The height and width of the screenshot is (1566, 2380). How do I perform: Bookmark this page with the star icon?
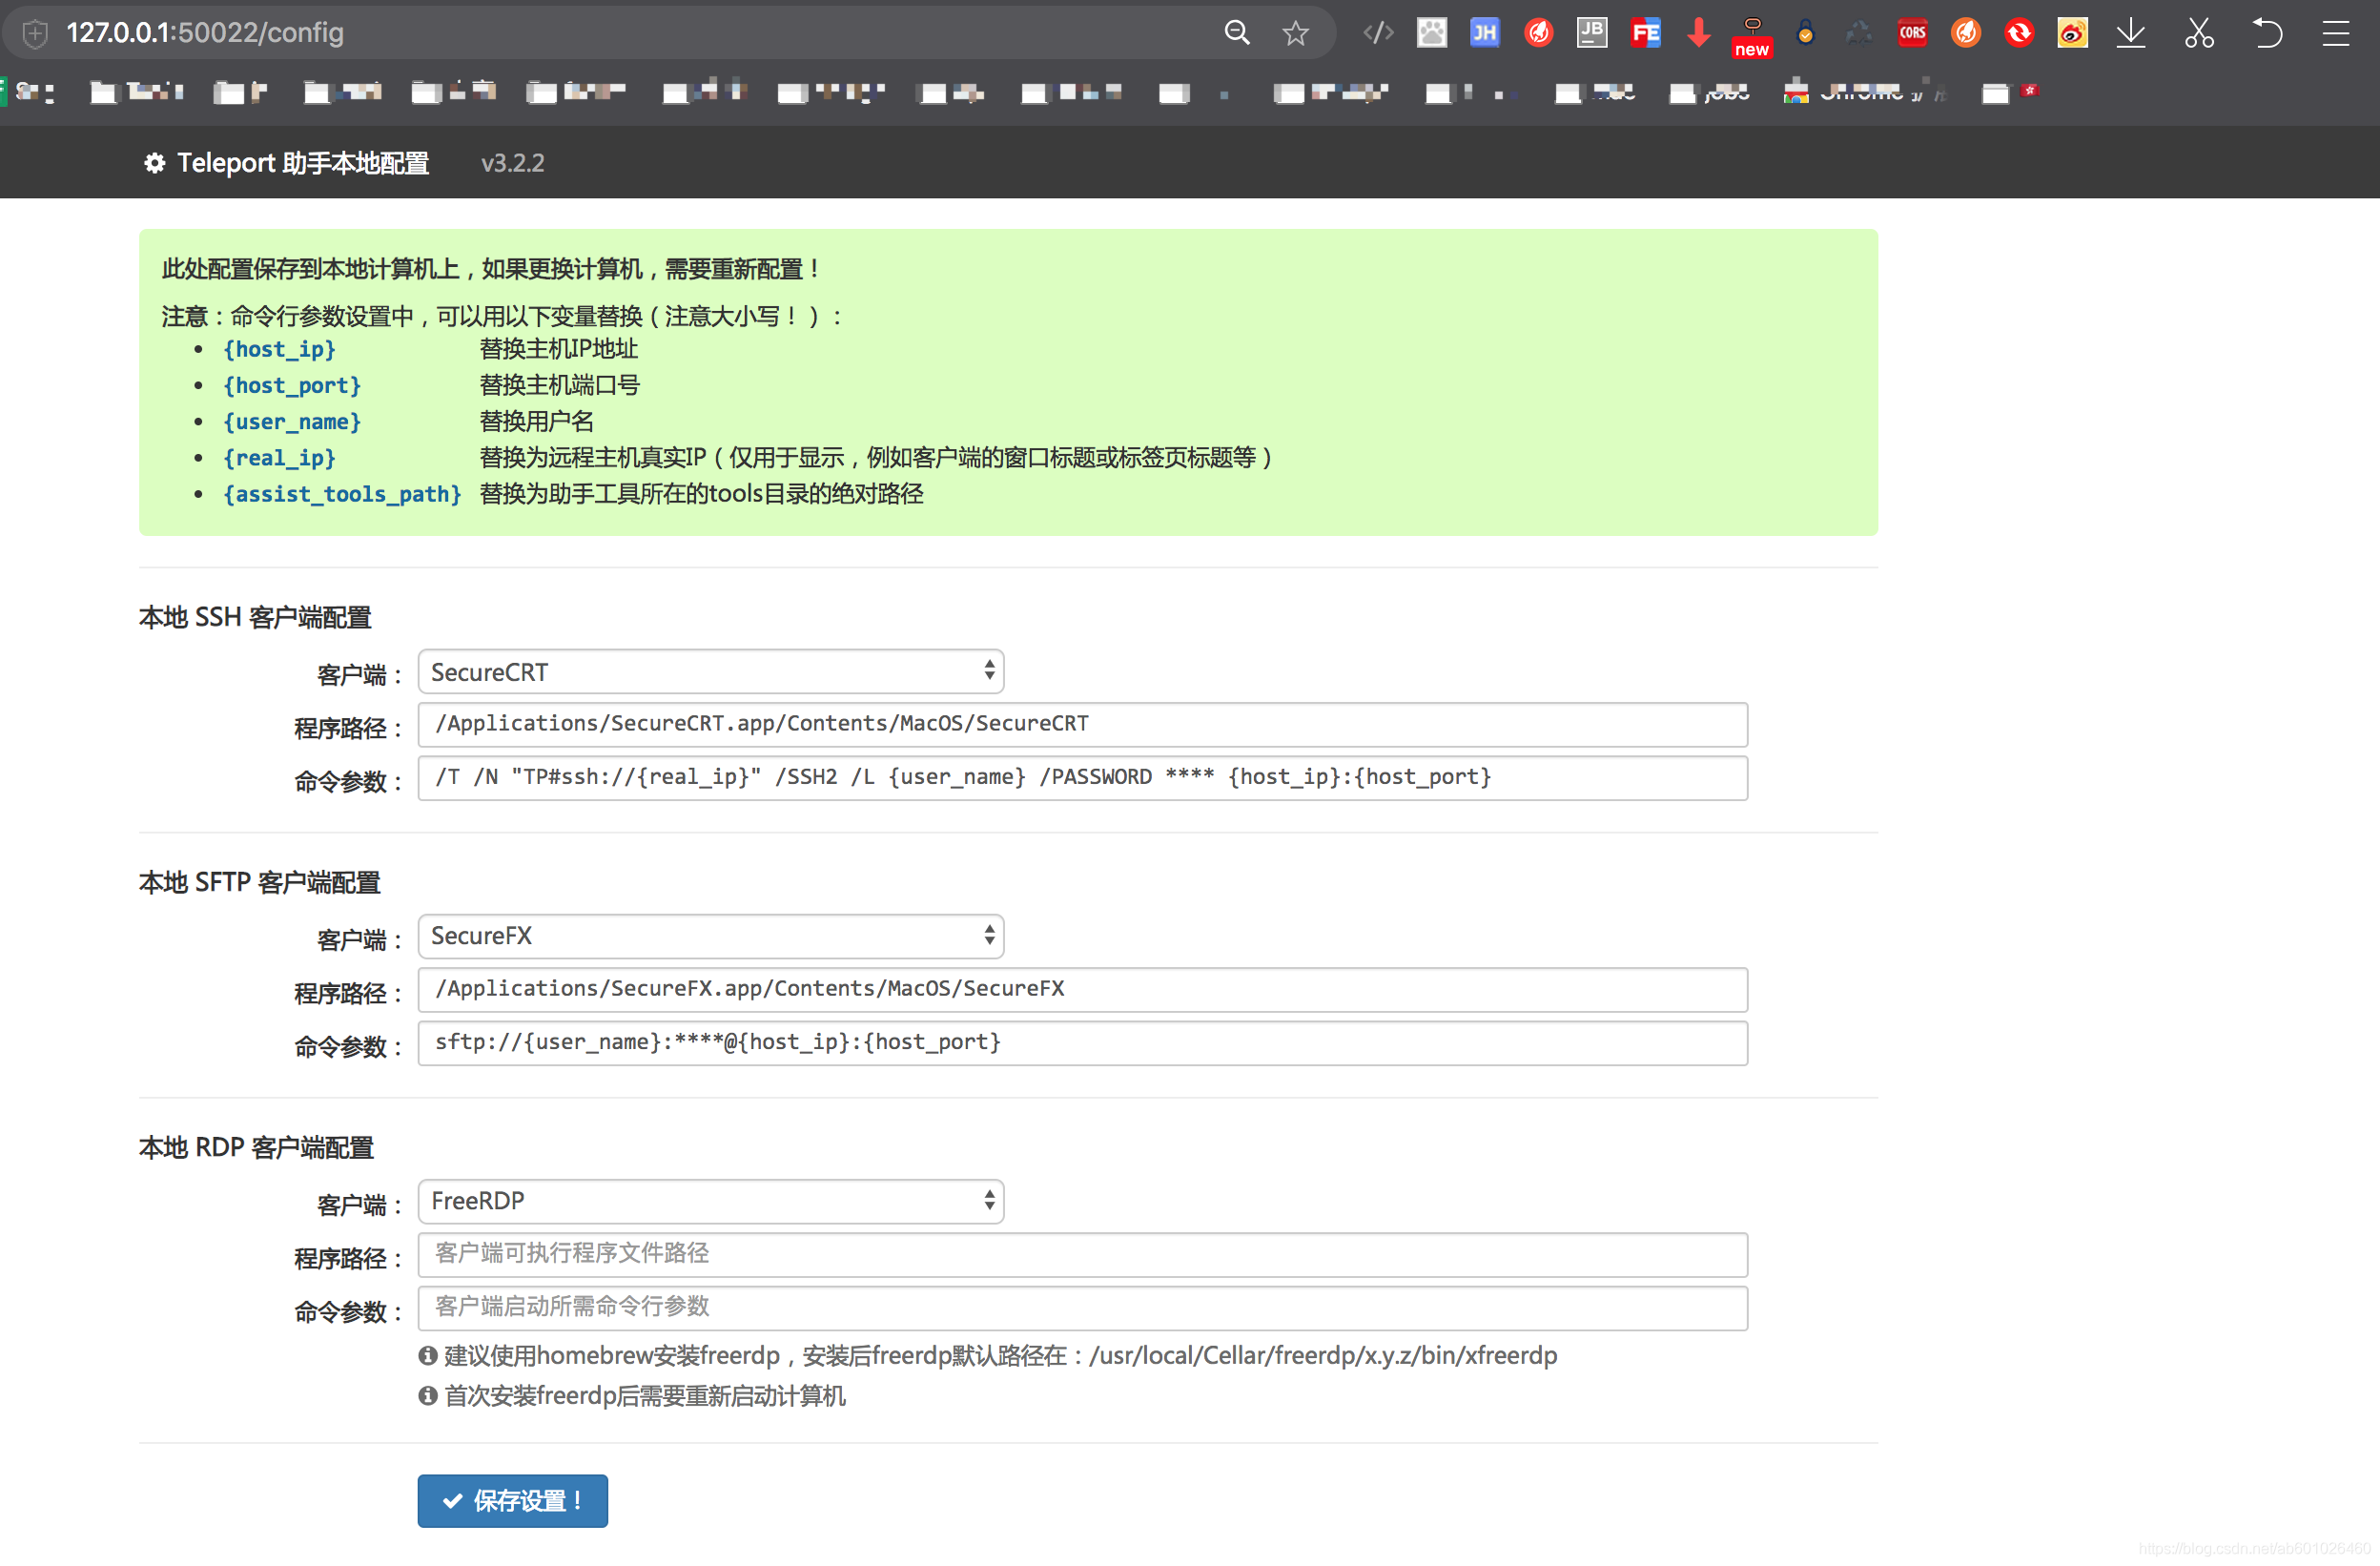pos(1295,33)
